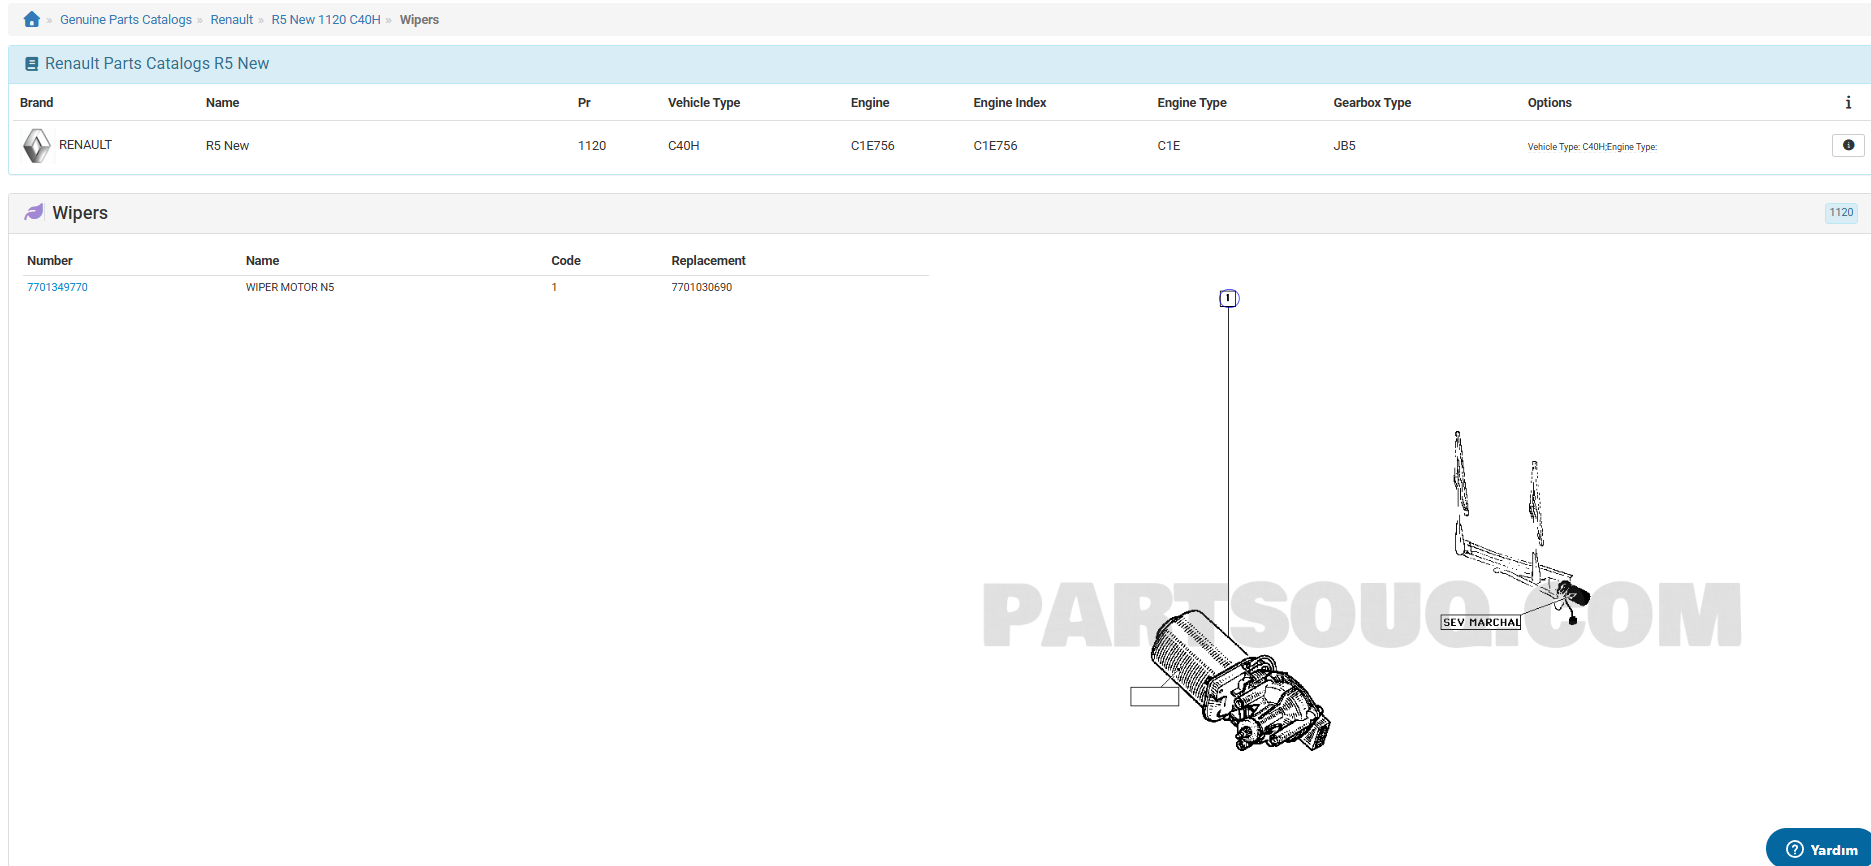Click the info column header icon
The image size is (1871, 866).
click(1848, 103)
